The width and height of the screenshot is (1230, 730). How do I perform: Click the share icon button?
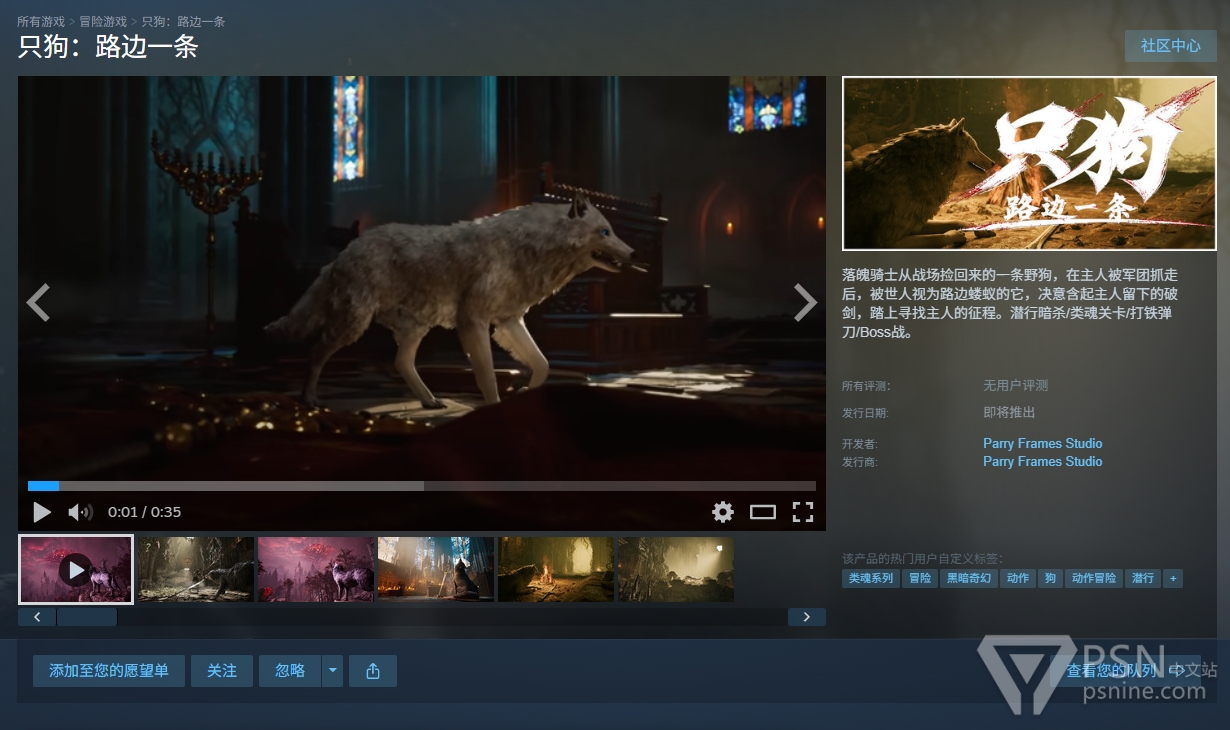[x=373, y=671]
